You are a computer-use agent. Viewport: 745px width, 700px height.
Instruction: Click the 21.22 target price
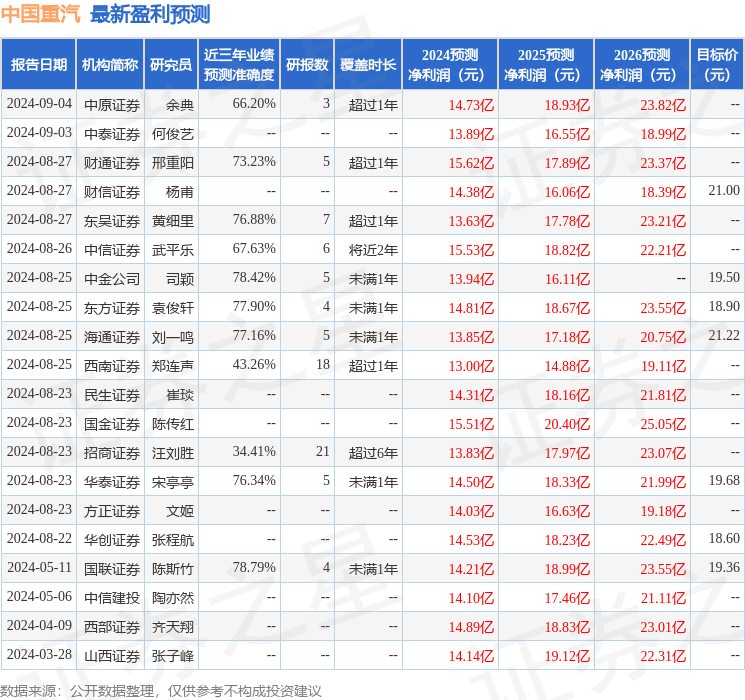(724, 336)
